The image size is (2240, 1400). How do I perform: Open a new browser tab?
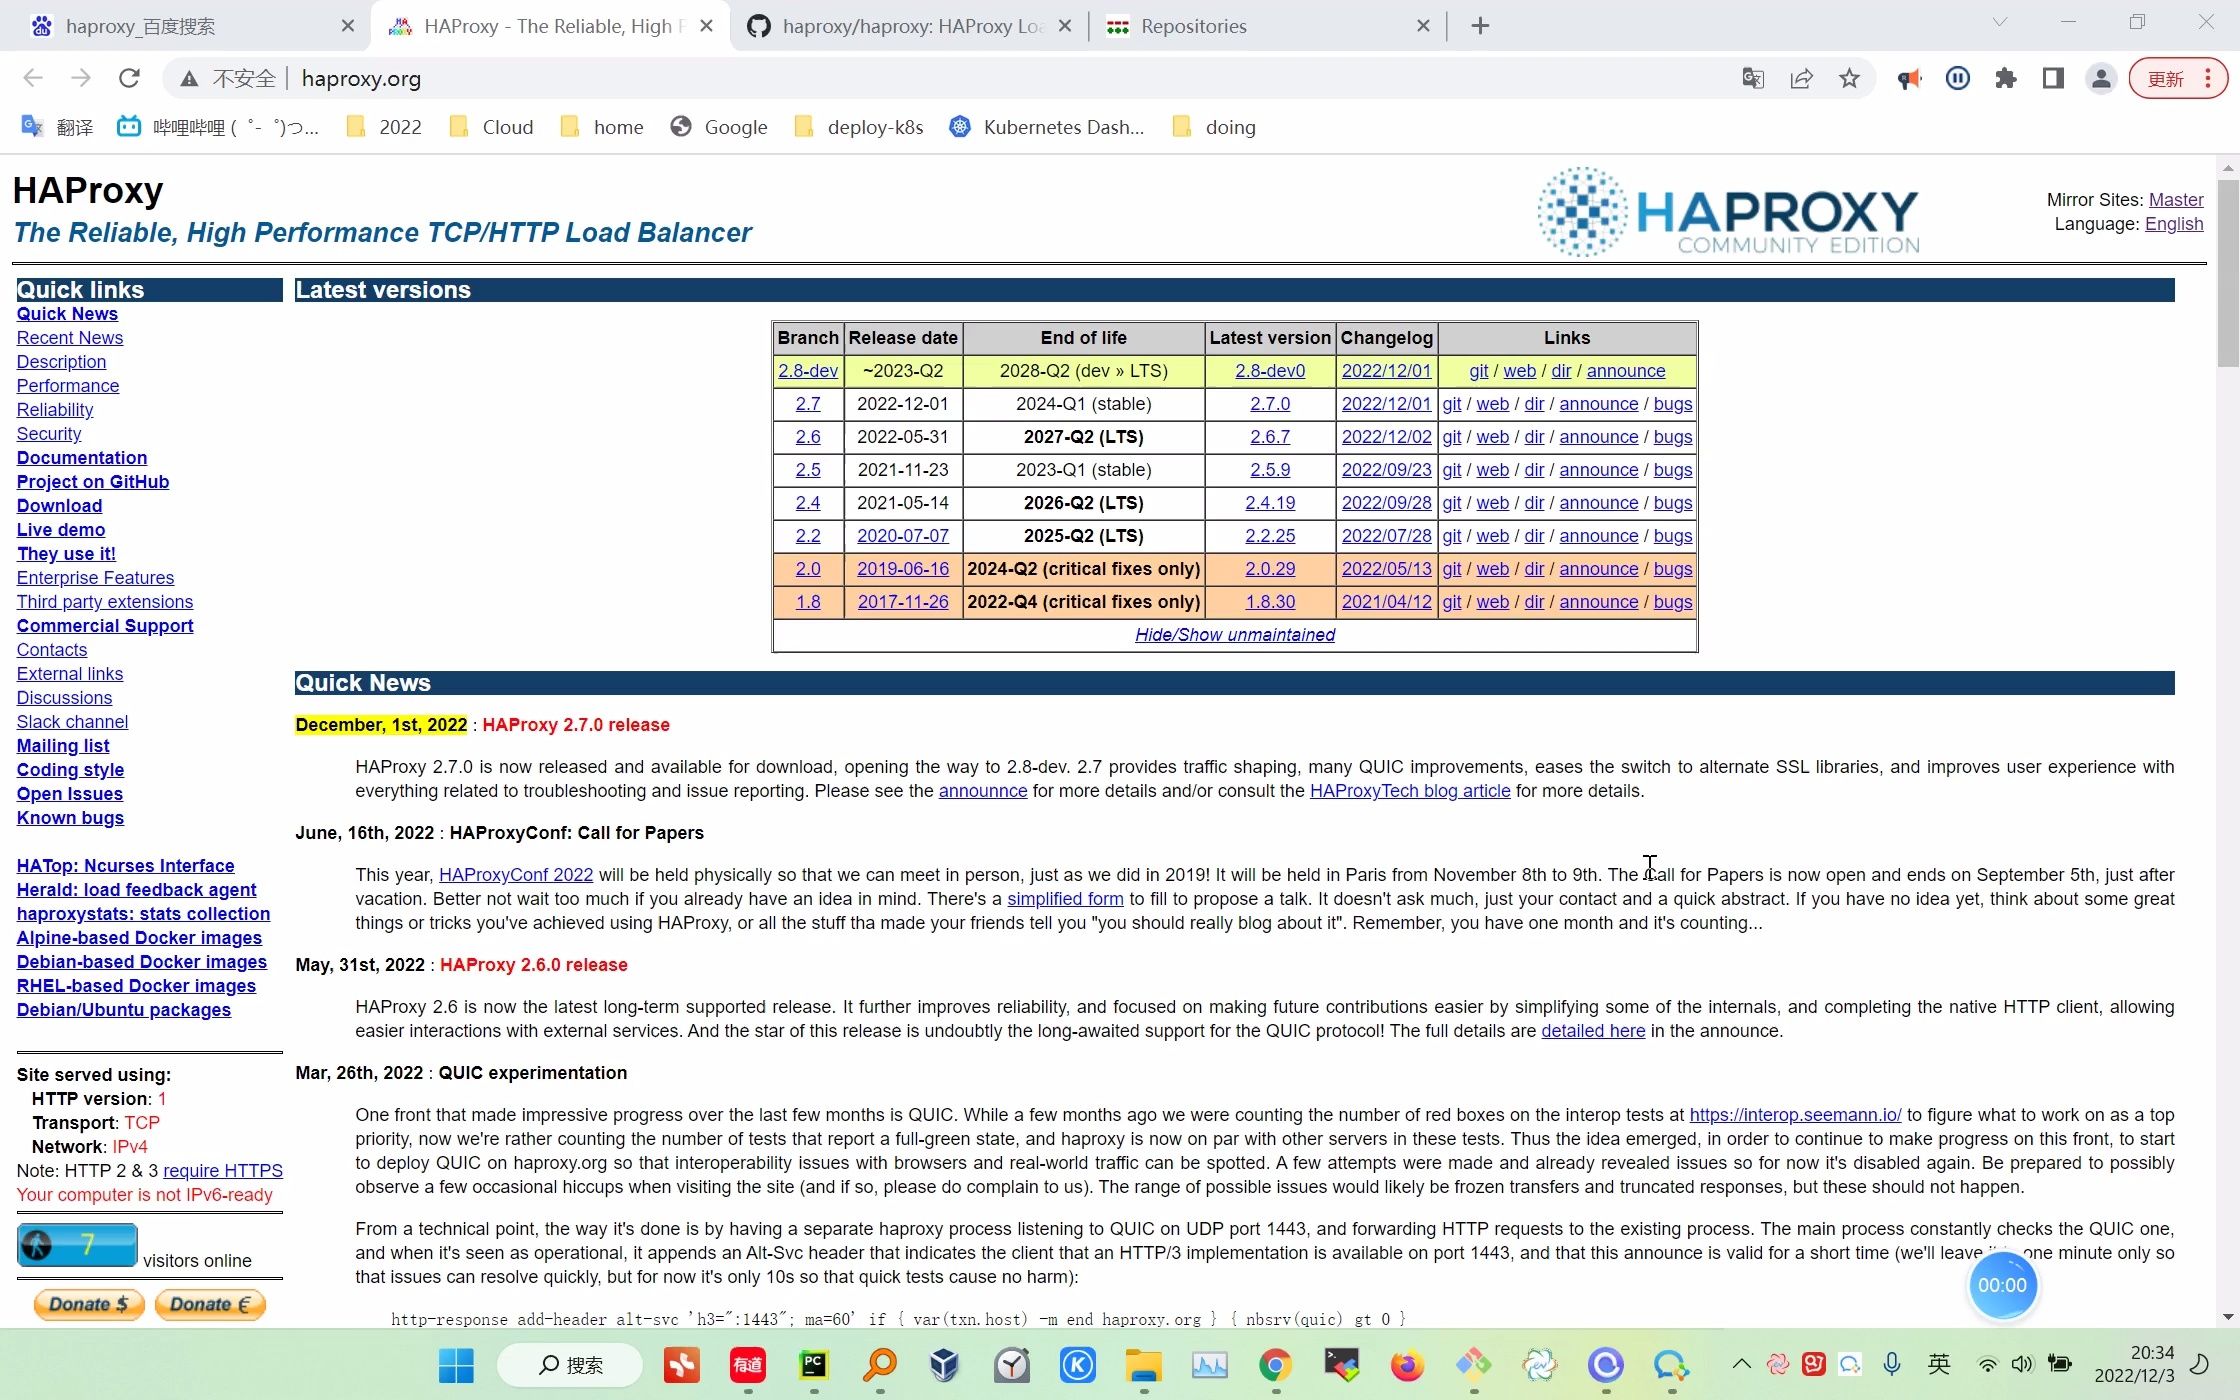coord(1480,26)
